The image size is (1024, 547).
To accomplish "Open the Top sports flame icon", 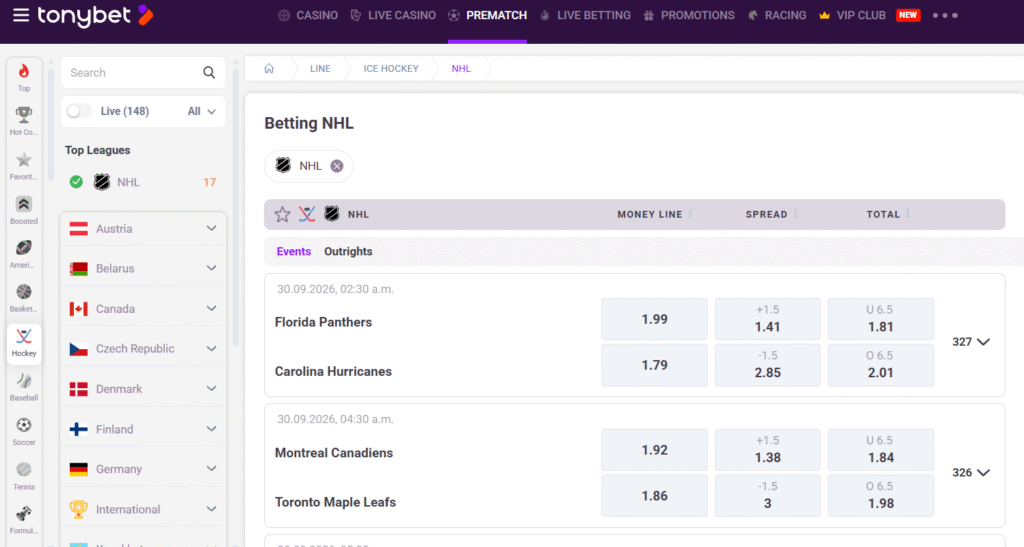I will pyautogui.click(x=24, y=71).
